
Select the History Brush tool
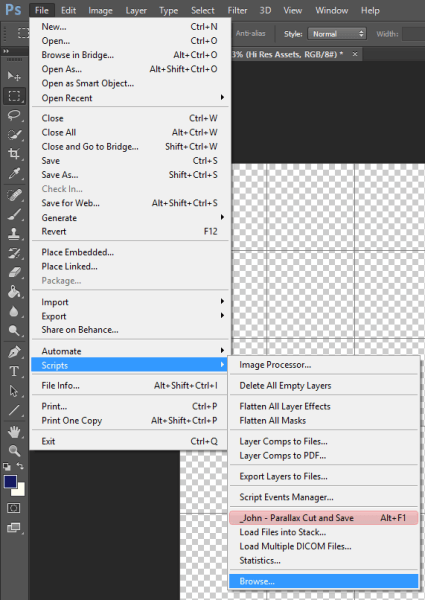click(14, 253)
